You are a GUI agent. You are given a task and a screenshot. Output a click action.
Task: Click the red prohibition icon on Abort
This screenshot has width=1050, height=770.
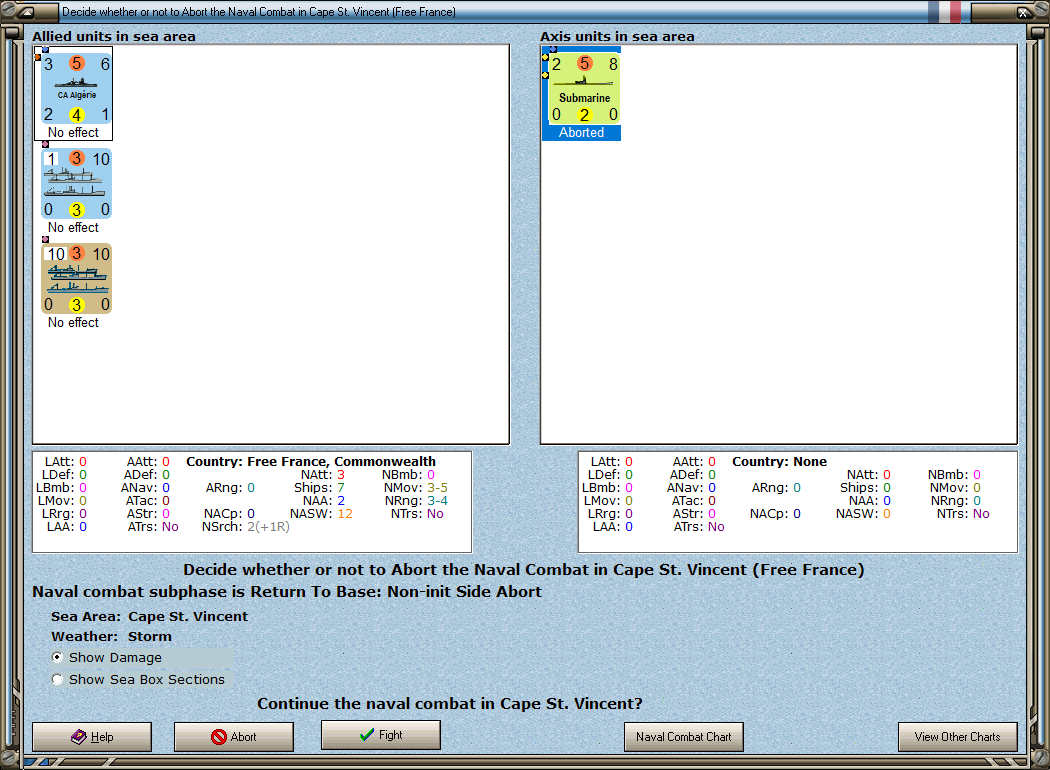tap(219, 737)
